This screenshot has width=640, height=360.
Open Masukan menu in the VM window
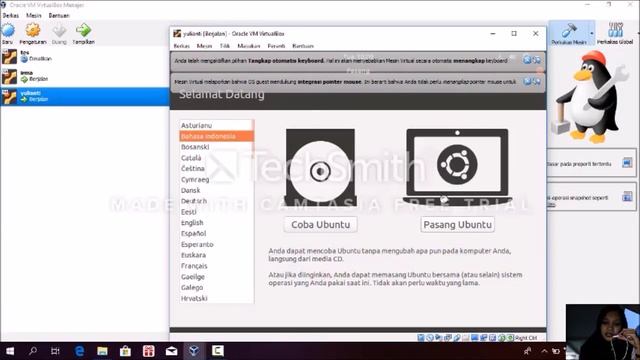[249, 46]
